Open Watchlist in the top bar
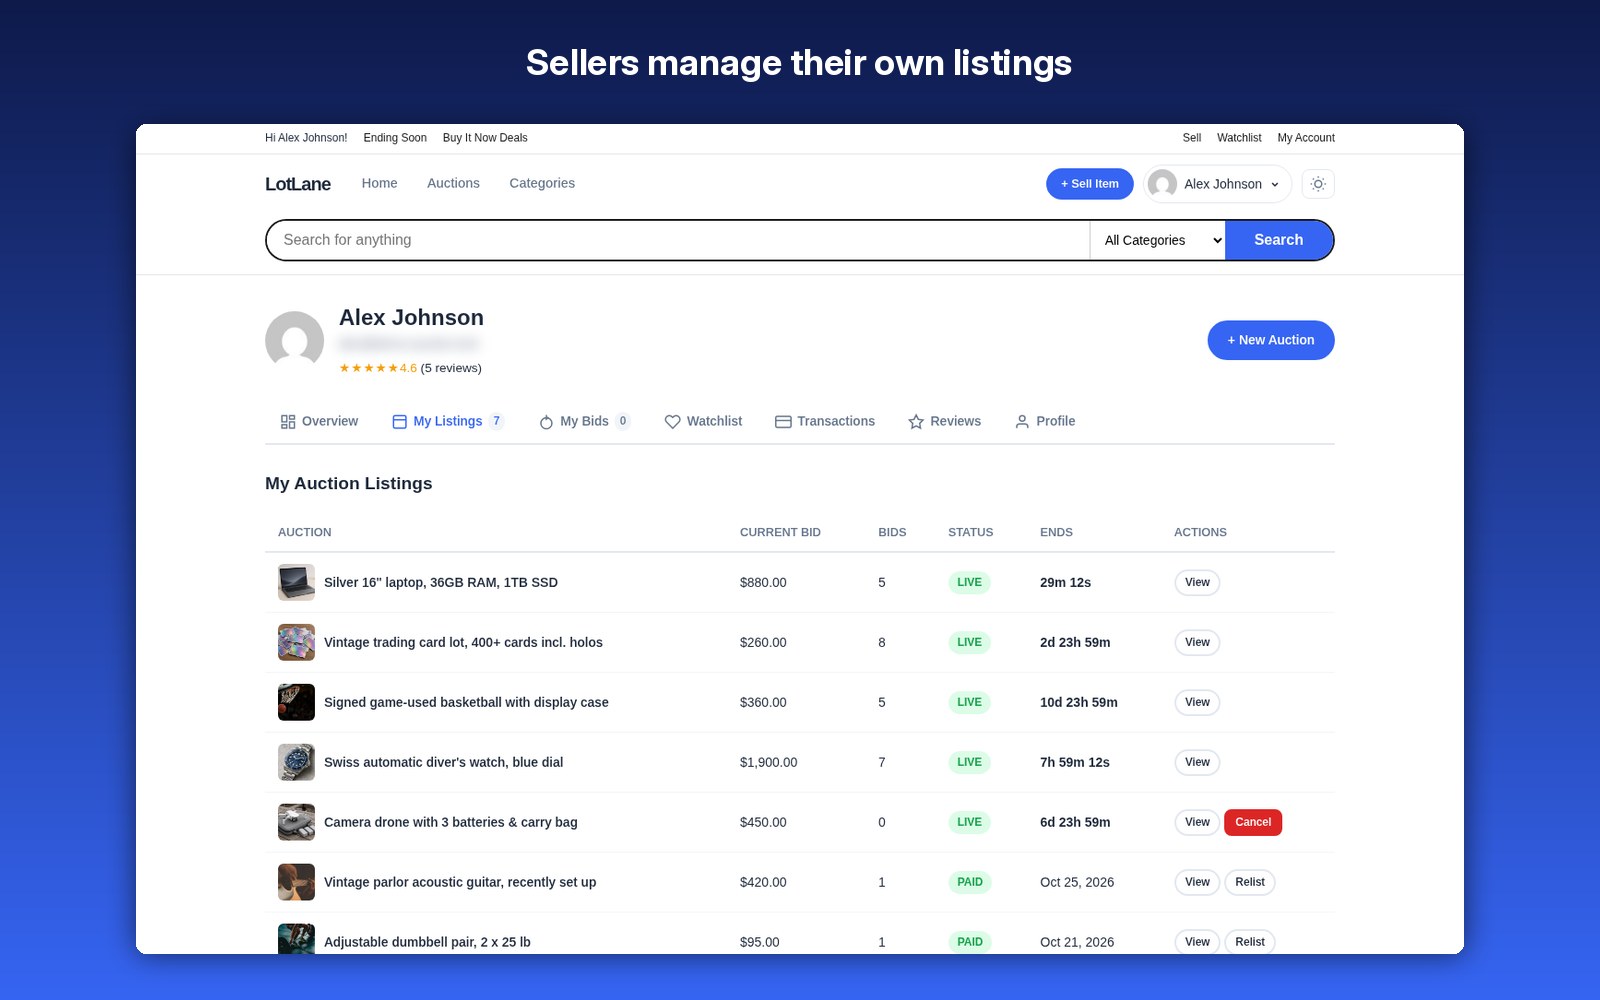Viewport: 1600px width, 1000px height. tap(1239, 138)
